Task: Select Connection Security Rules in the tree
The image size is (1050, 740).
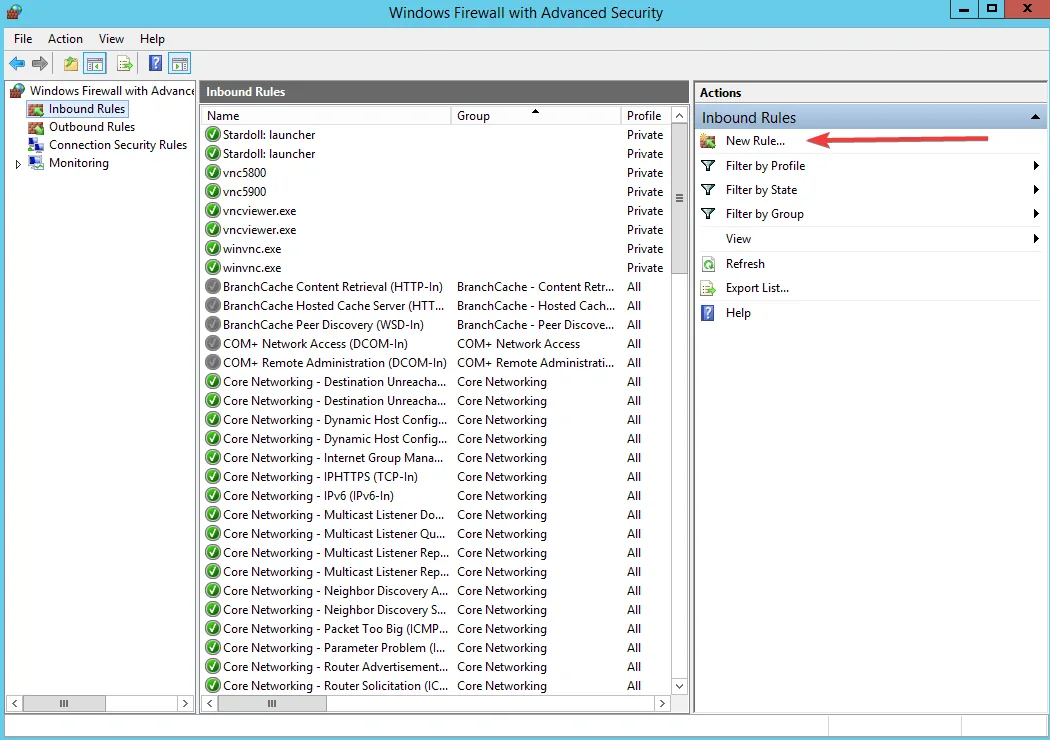Action: [x=118, y=145]
